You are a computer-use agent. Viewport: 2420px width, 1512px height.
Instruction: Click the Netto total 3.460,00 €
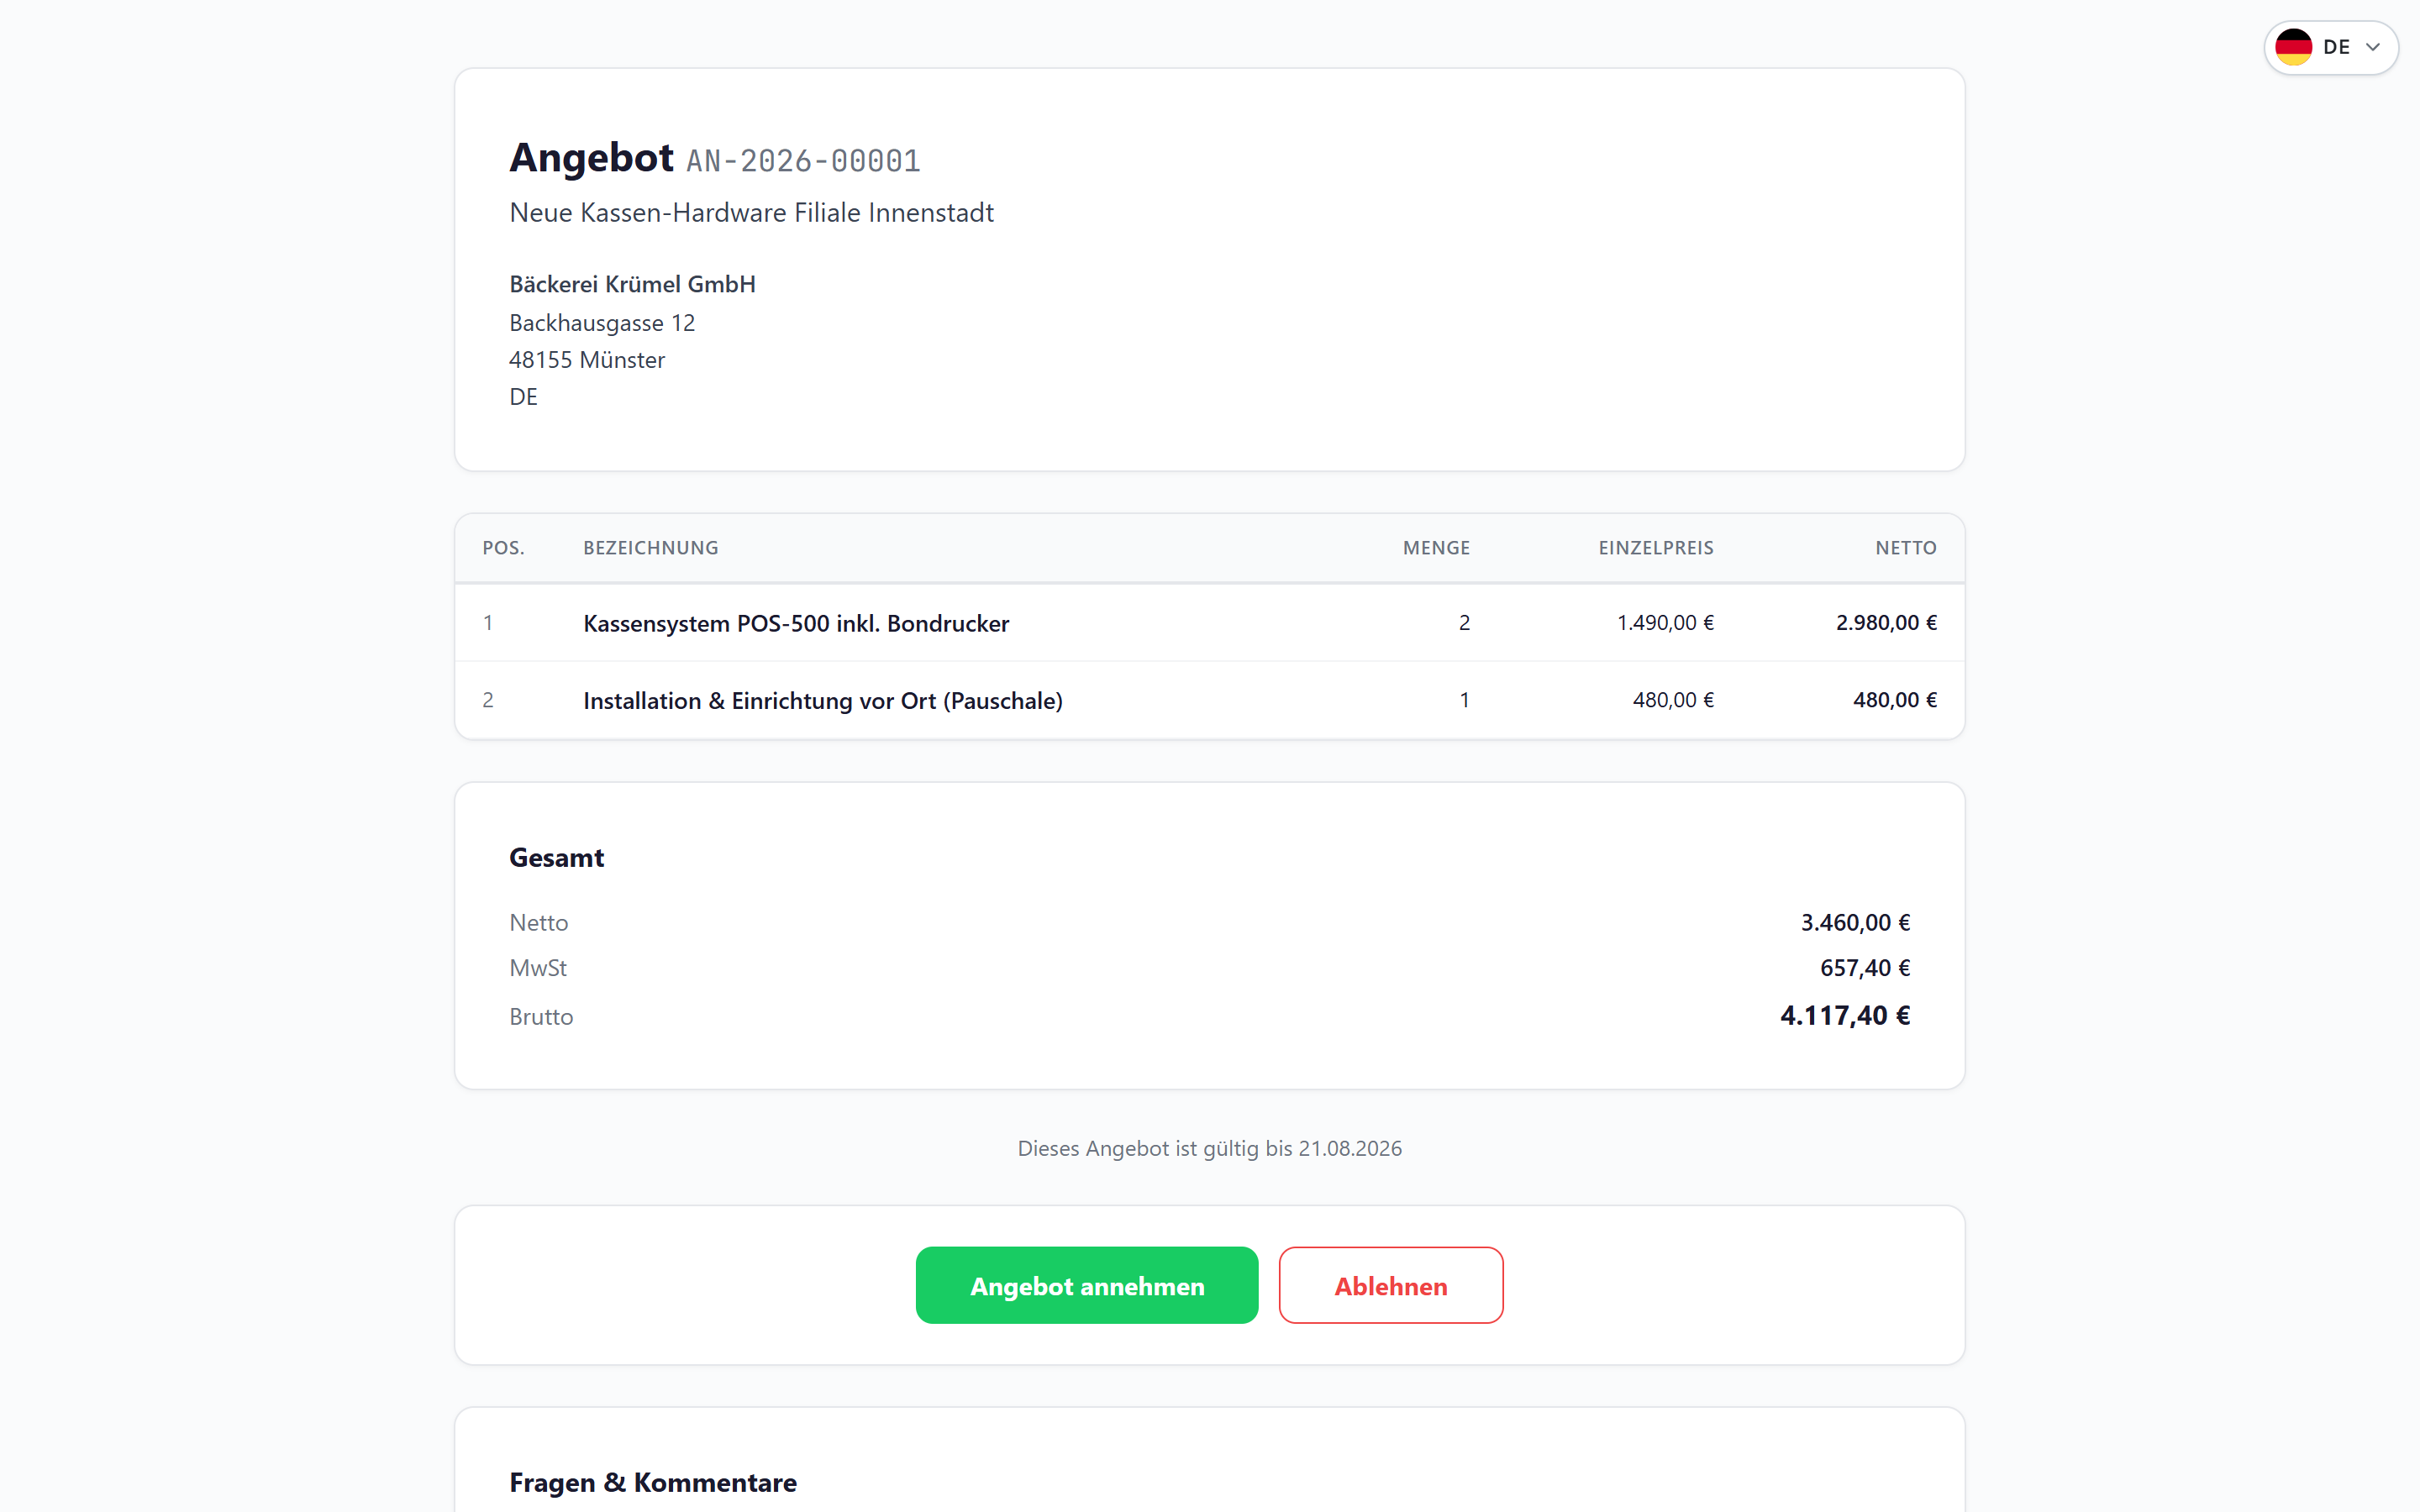point(1856,922)
